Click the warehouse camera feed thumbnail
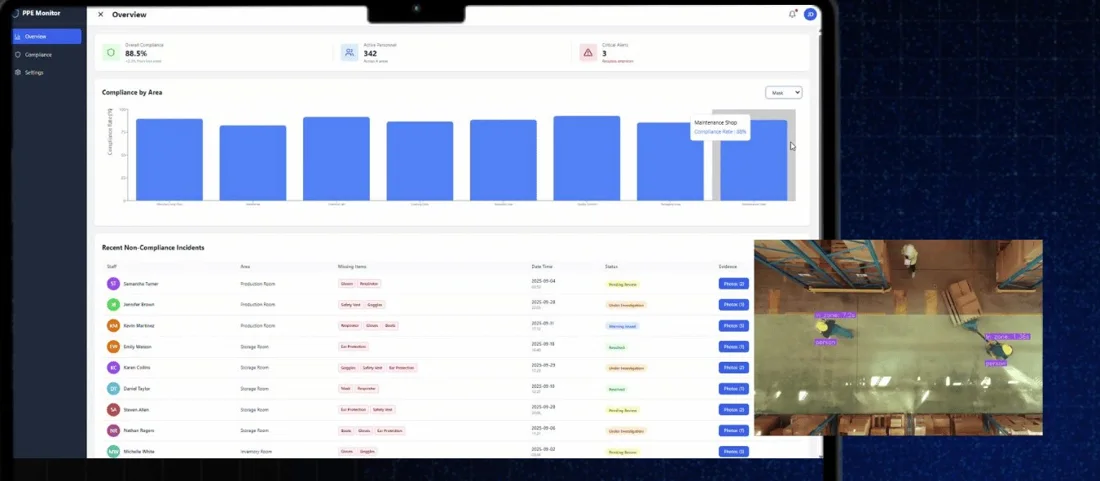Image resolution: width=1100 pixels, height=481 pixels. click(898, 337)
